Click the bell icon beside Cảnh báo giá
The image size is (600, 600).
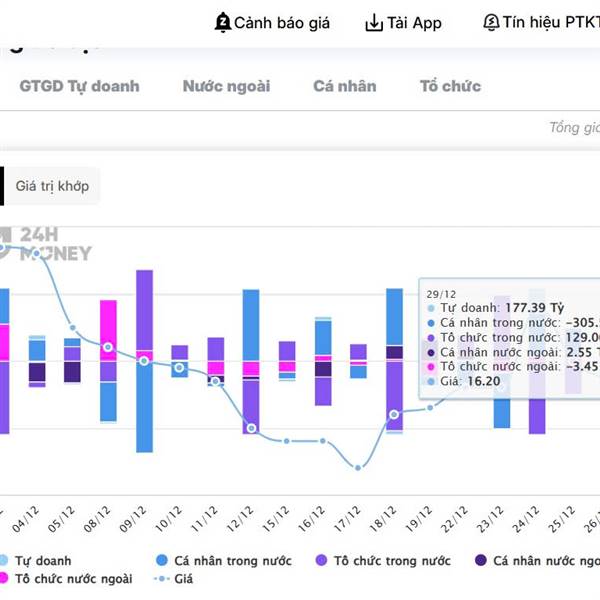222,22
